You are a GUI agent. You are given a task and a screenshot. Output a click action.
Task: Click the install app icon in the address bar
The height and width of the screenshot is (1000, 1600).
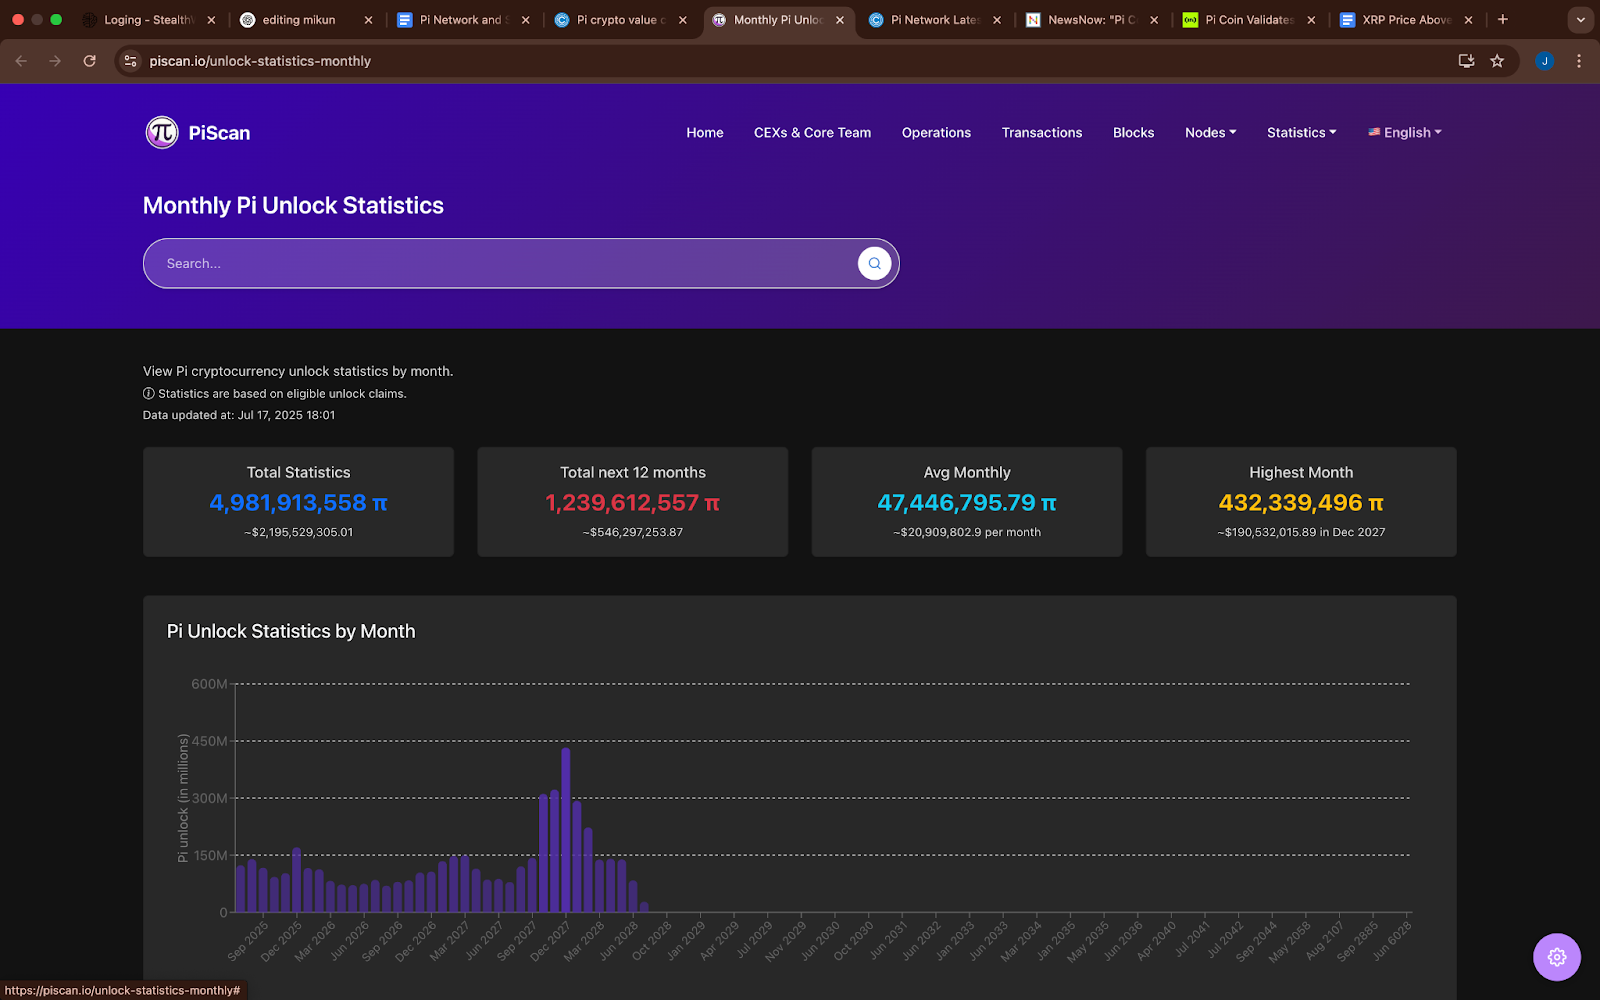point(1466,61)
